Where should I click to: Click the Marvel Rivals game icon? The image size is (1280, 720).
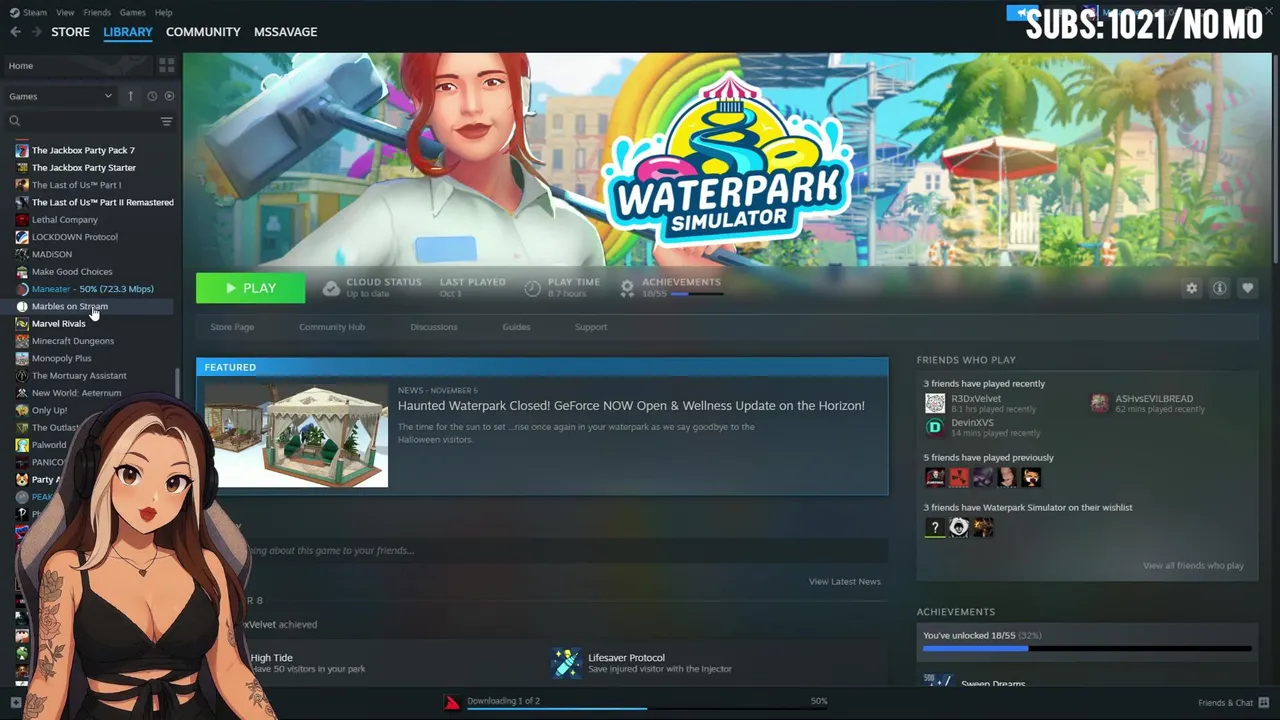click(x=22, y=324)
